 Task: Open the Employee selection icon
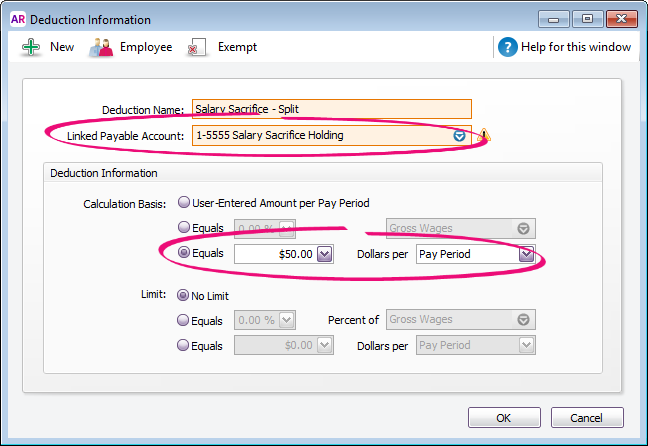tap(101, 47)
